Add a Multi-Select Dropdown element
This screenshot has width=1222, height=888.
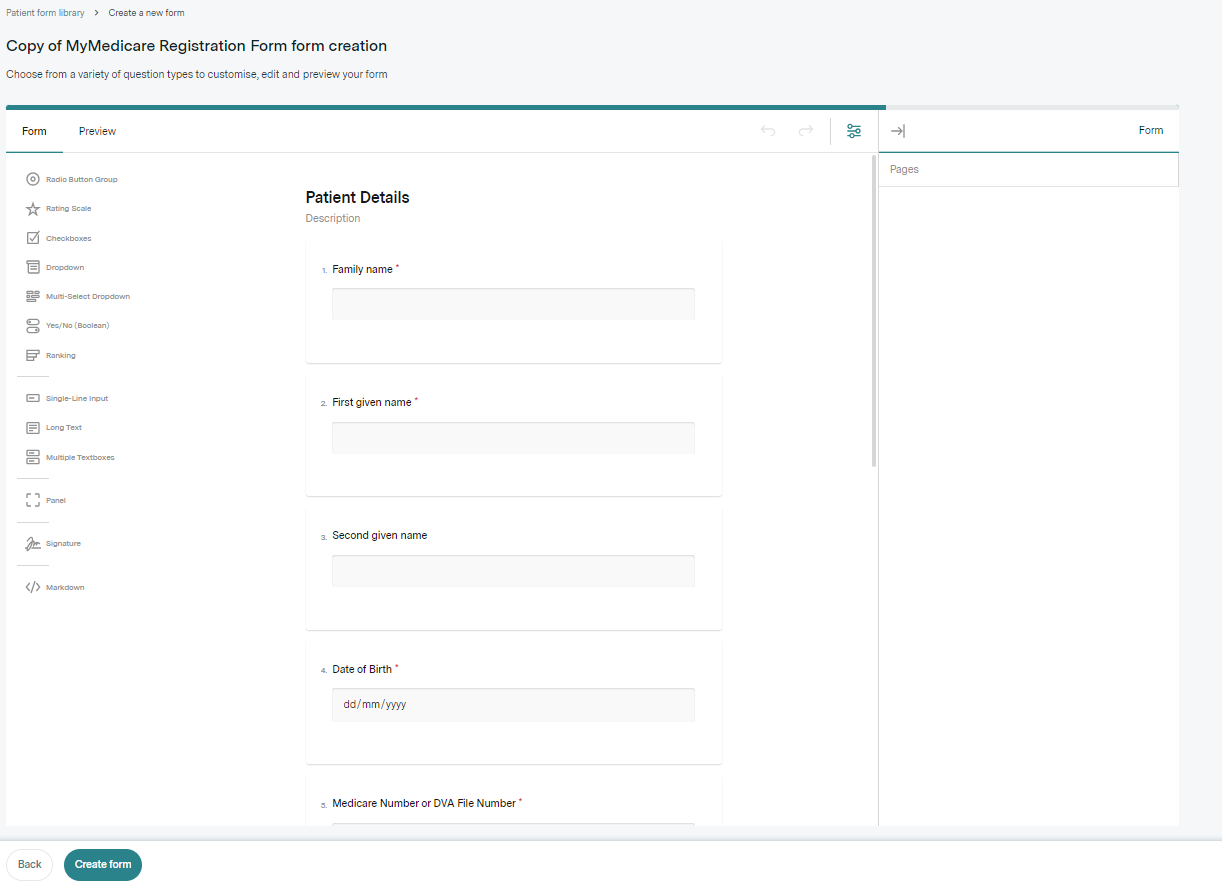point(87,297)
